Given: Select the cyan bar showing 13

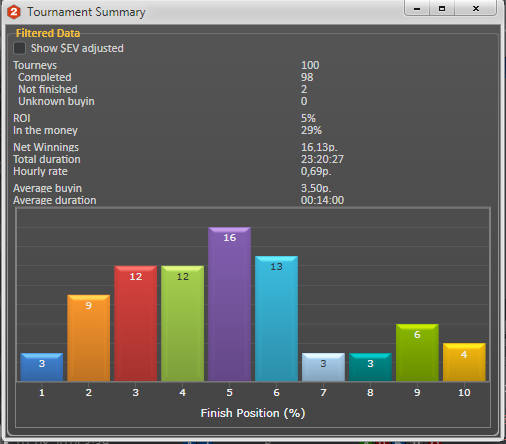Looking at the screenshot, I should click(x=276, y=318).
